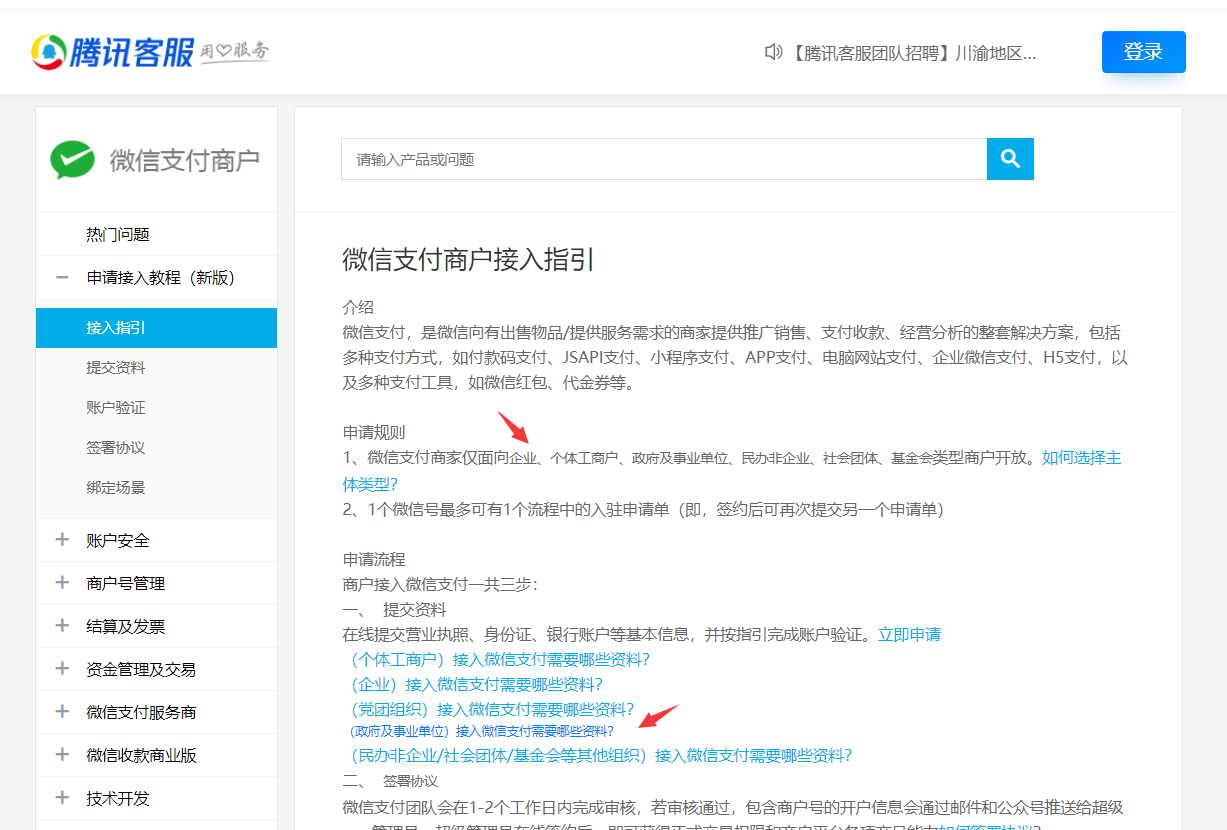Click the 登录 button
The width and height of the screenshot is (1227, 830).
click(1144, 52)
